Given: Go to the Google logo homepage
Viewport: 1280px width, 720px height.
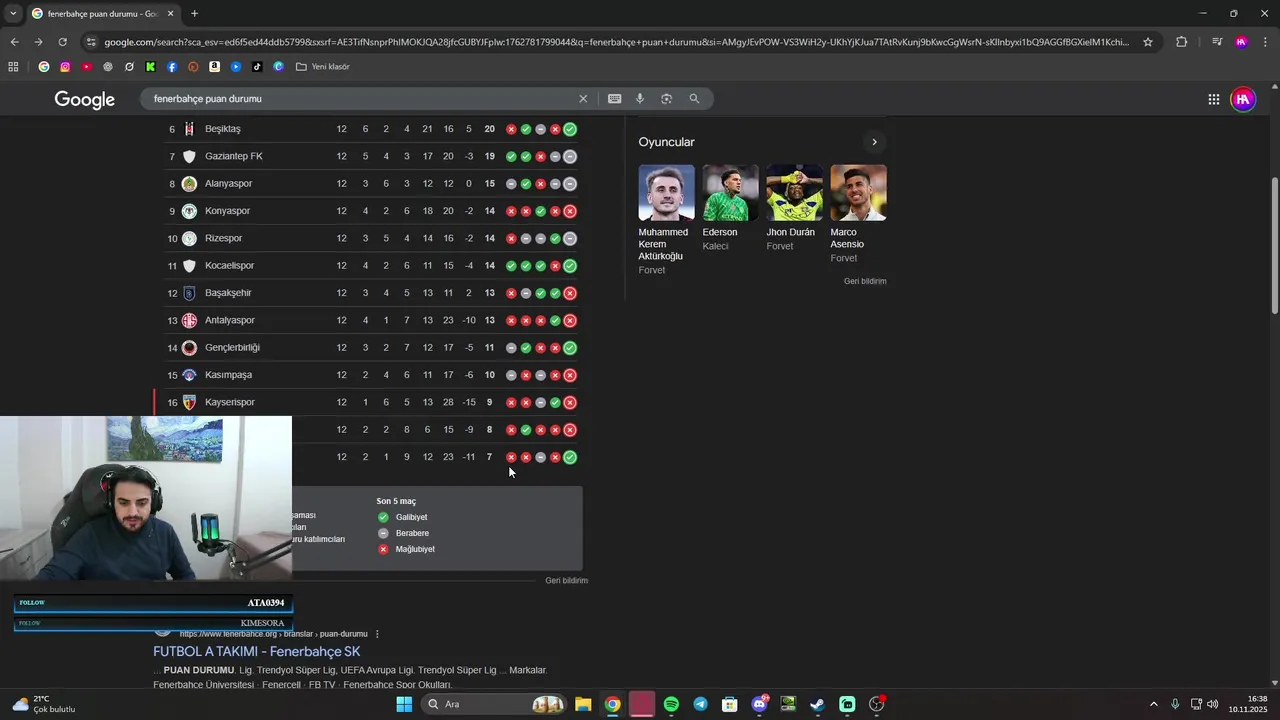Looking at the screenshot, I should tap(85, 99).
